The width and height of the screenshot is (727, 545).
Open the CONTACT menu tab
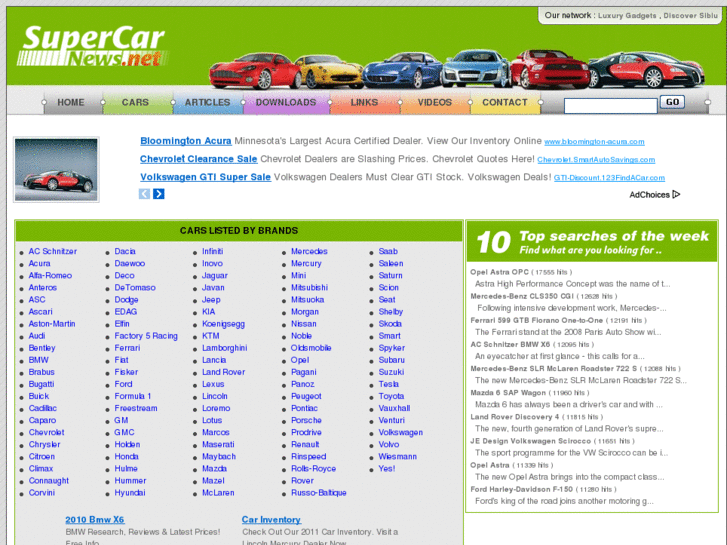coord(505,102)
